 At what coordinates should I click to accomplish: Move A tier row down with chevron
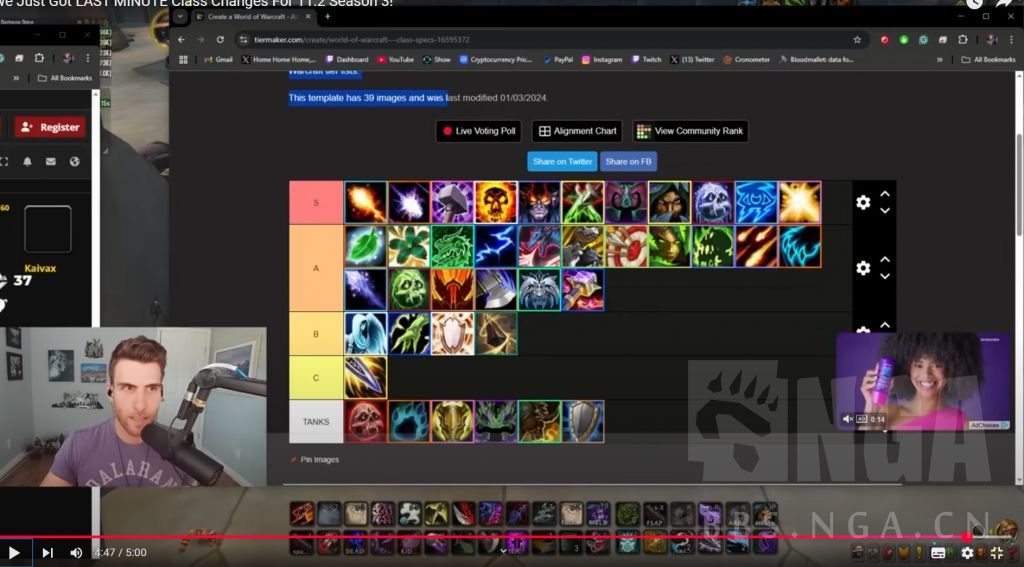(x=885, y=277)
